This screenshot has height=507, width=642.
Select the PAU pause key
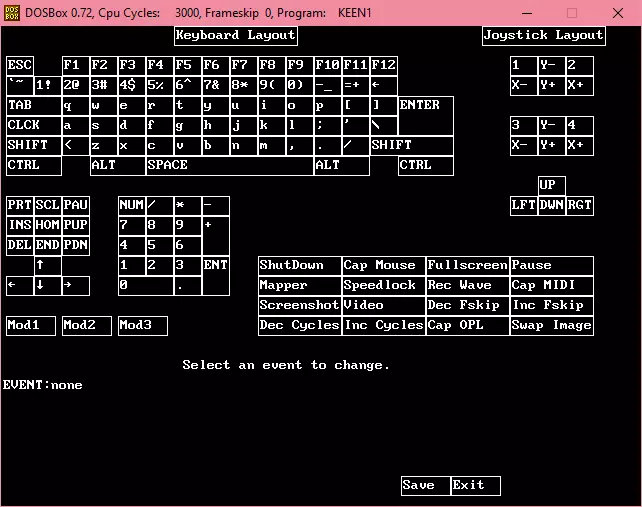pos(76,205)
